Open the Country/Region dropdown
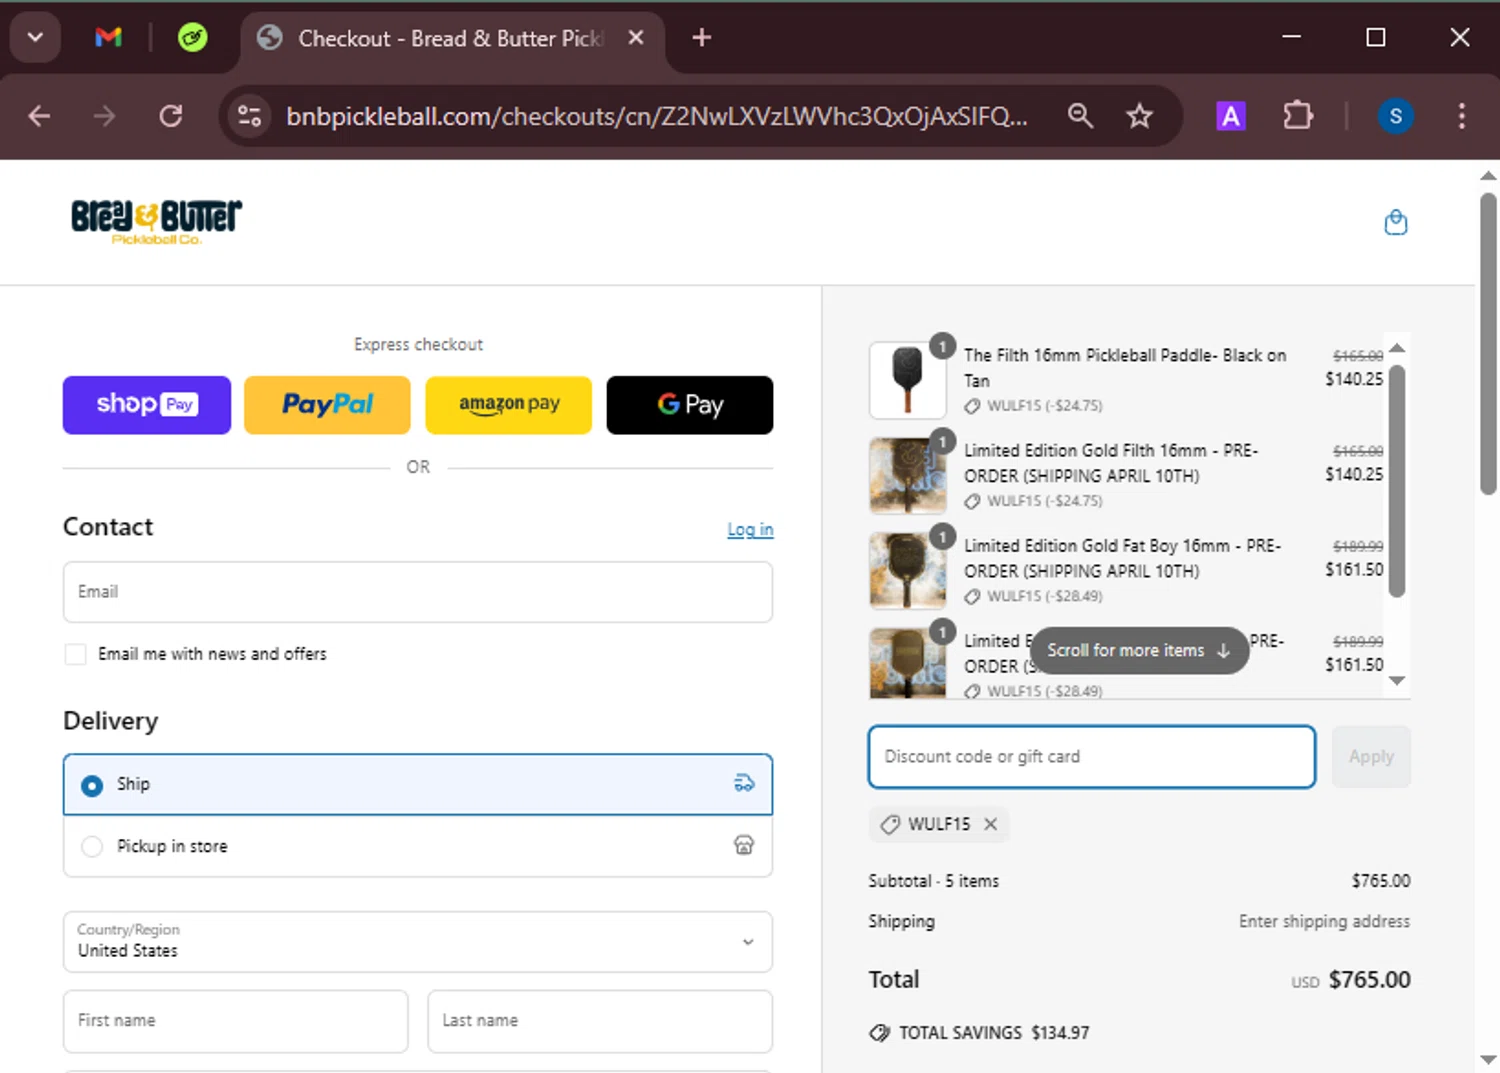The width and height of the screenshot is (1500, 1073). point(418,942)
